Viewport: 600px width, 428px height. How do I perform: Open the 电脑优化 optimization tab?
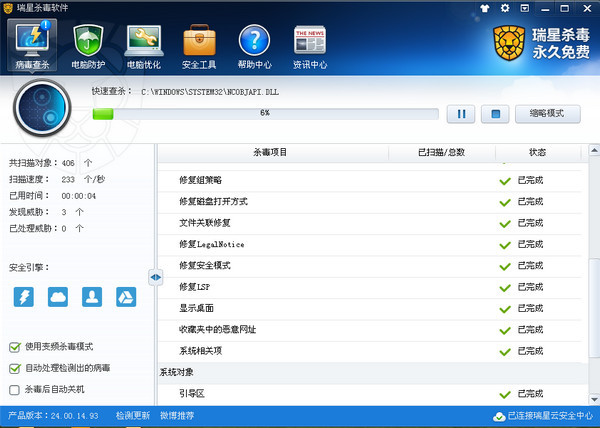(x=144, y=45)
